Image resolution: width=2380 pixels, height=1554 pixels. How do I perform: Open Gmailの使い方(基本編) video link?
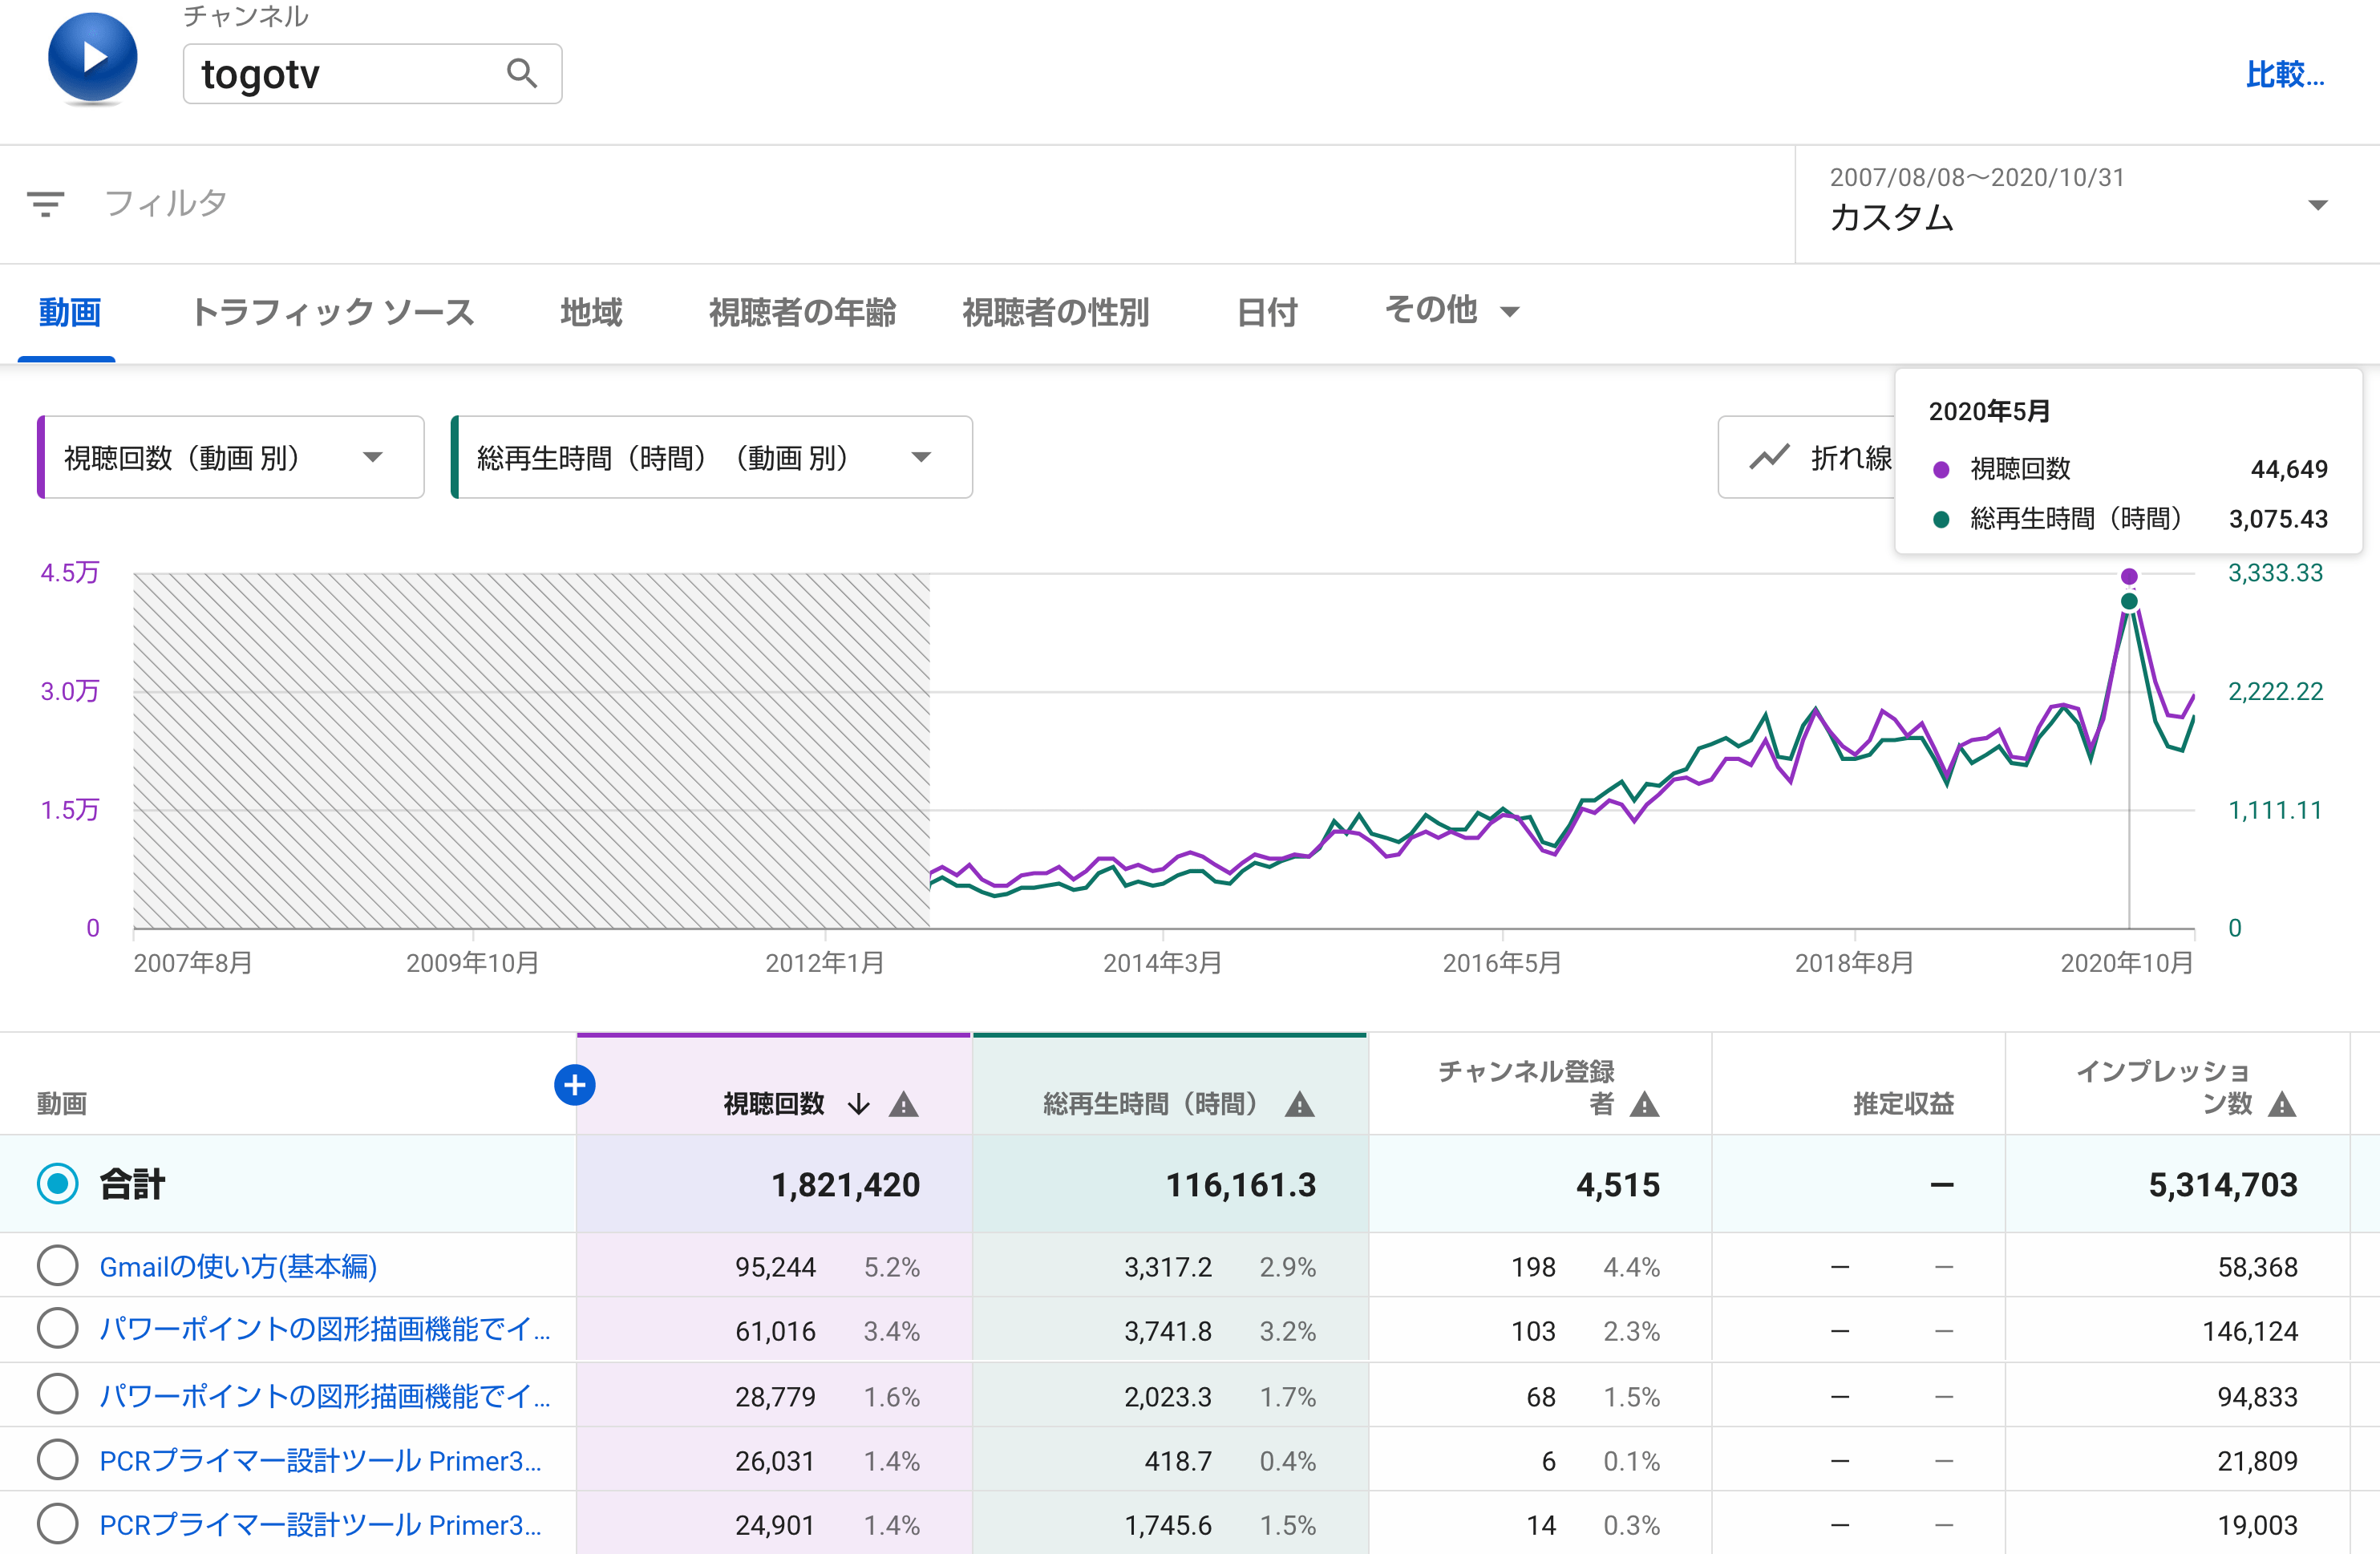pos(238,1266)
